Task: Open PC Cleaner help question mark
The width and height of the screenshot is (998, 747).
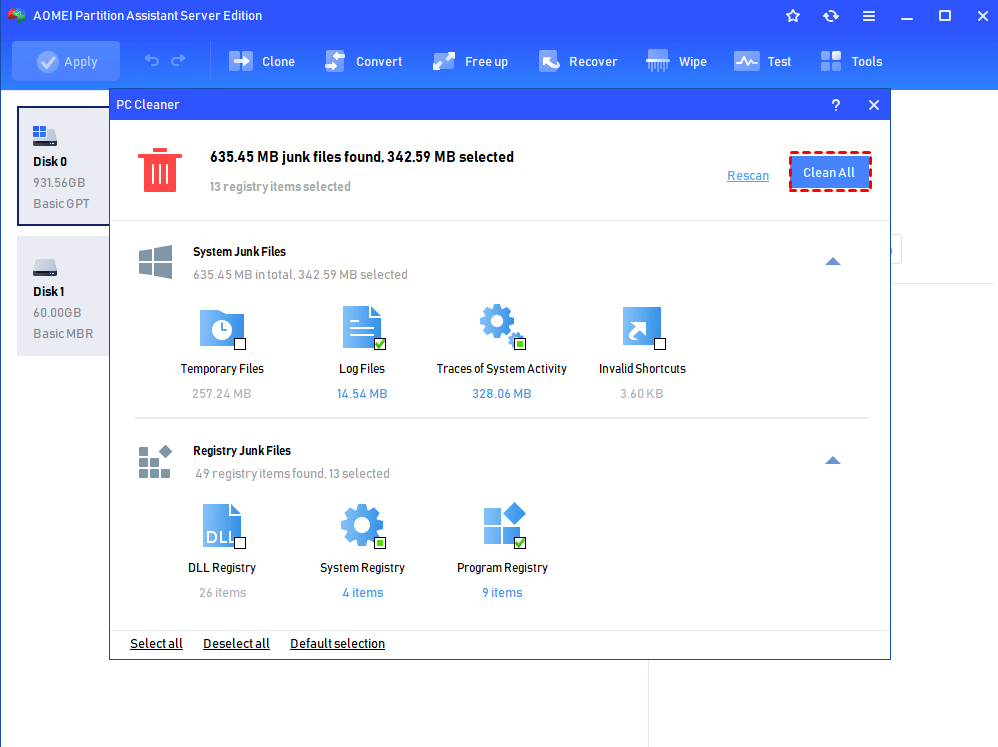Action: 836,105
